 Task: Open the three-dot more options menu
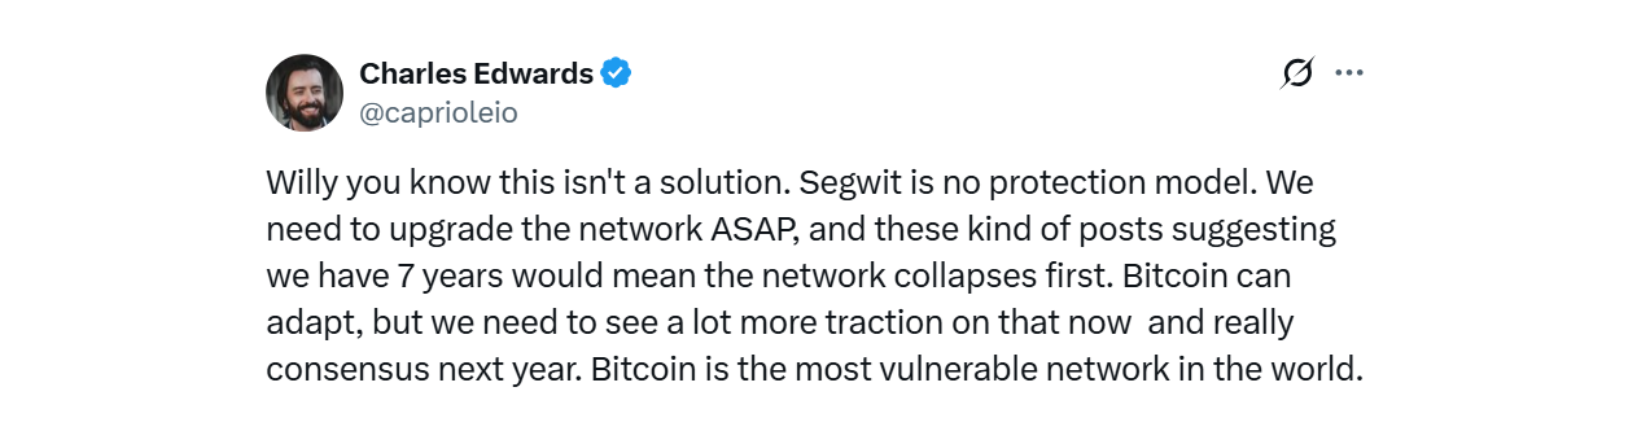1349,73
